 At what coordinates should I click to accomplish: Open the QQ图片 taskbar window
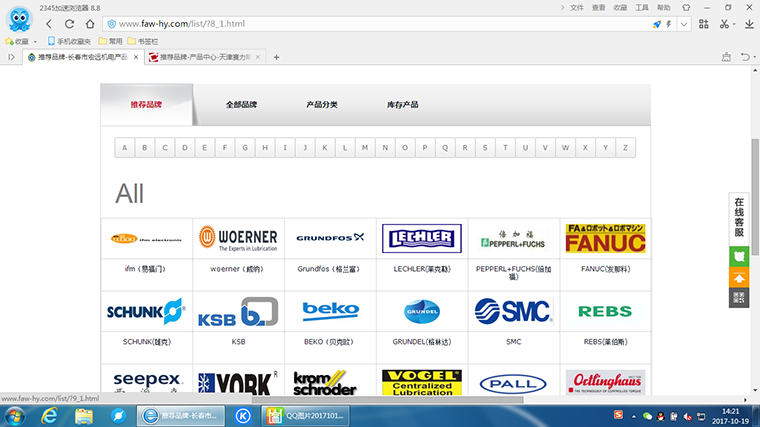click(305, 416)
